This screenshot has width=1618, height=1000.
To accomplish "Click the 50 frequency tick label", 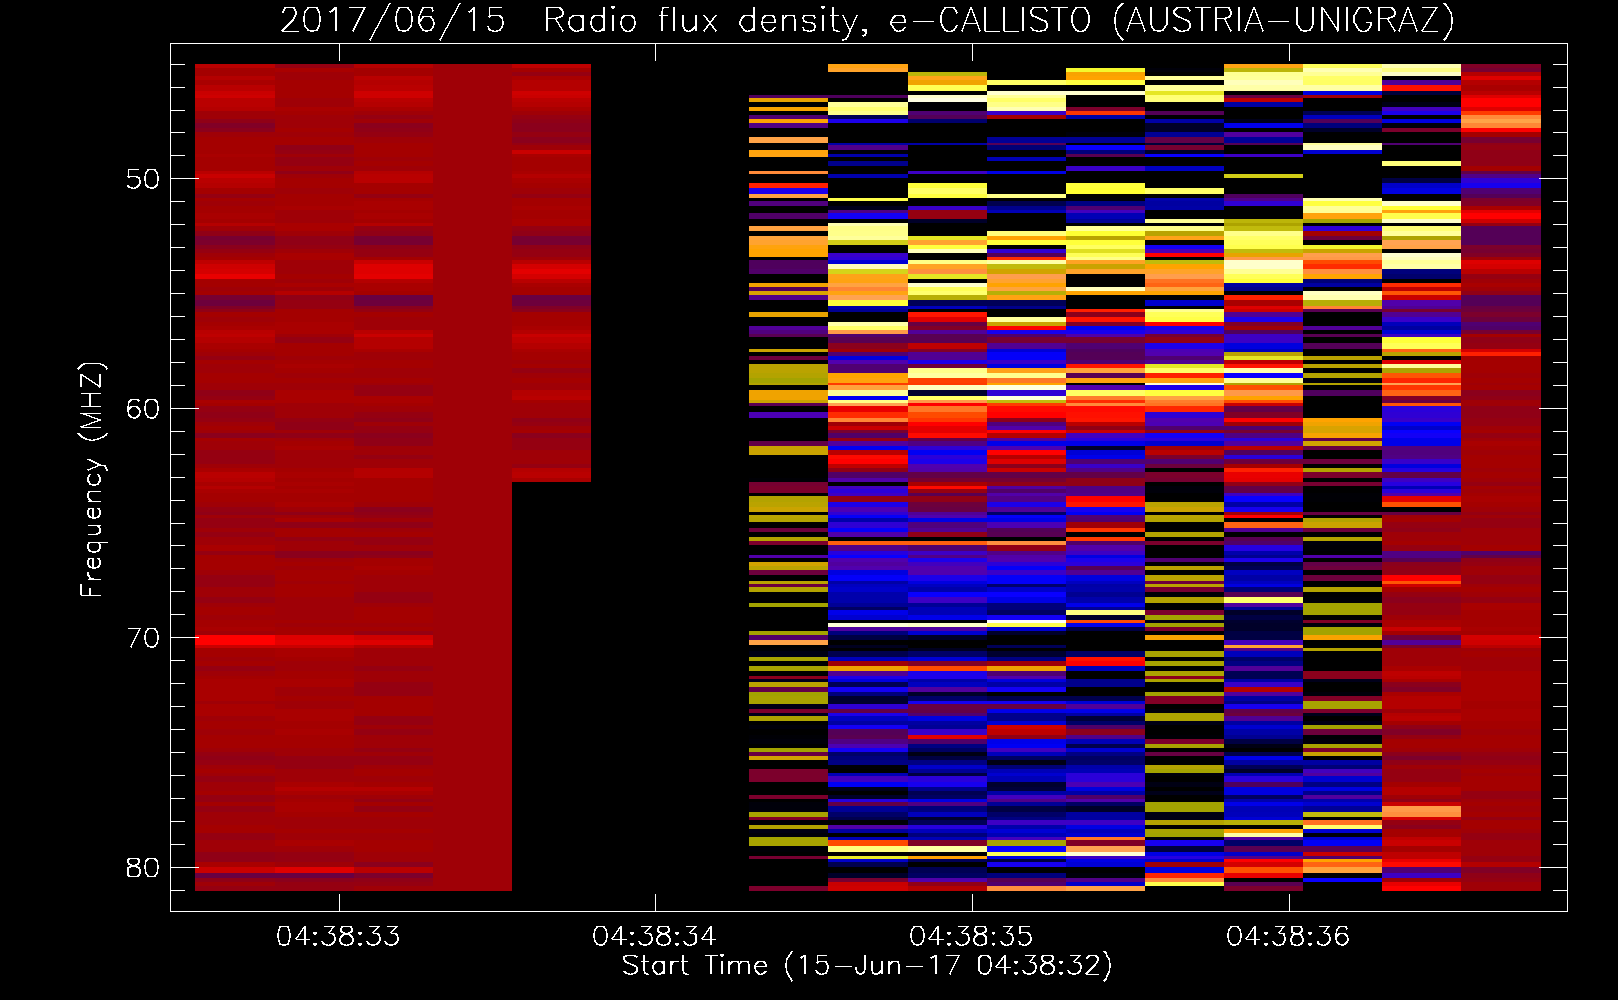I will click(143, 179).
